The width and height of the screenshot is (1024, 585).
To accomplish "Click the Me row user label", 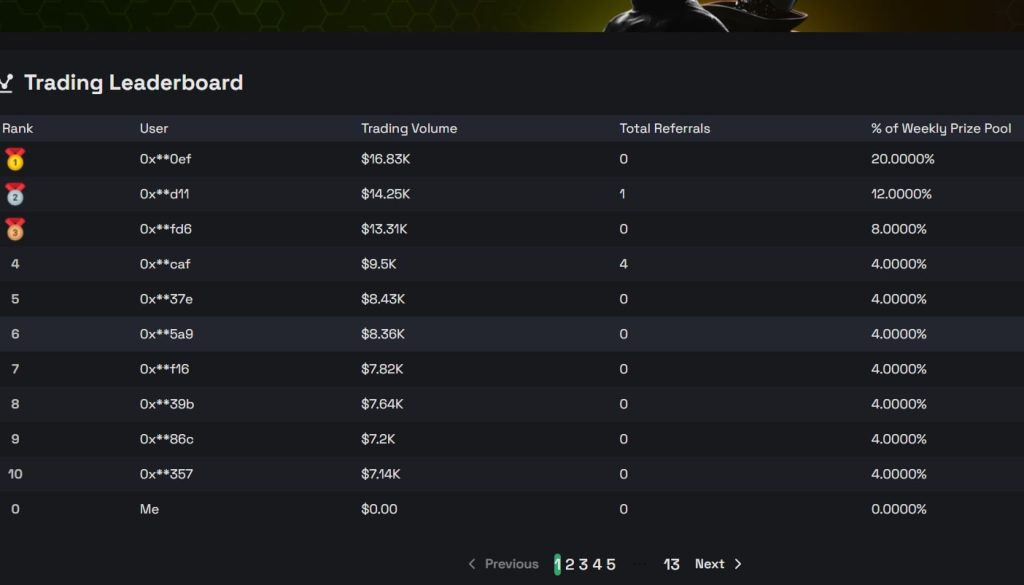I will pos(149,509).
